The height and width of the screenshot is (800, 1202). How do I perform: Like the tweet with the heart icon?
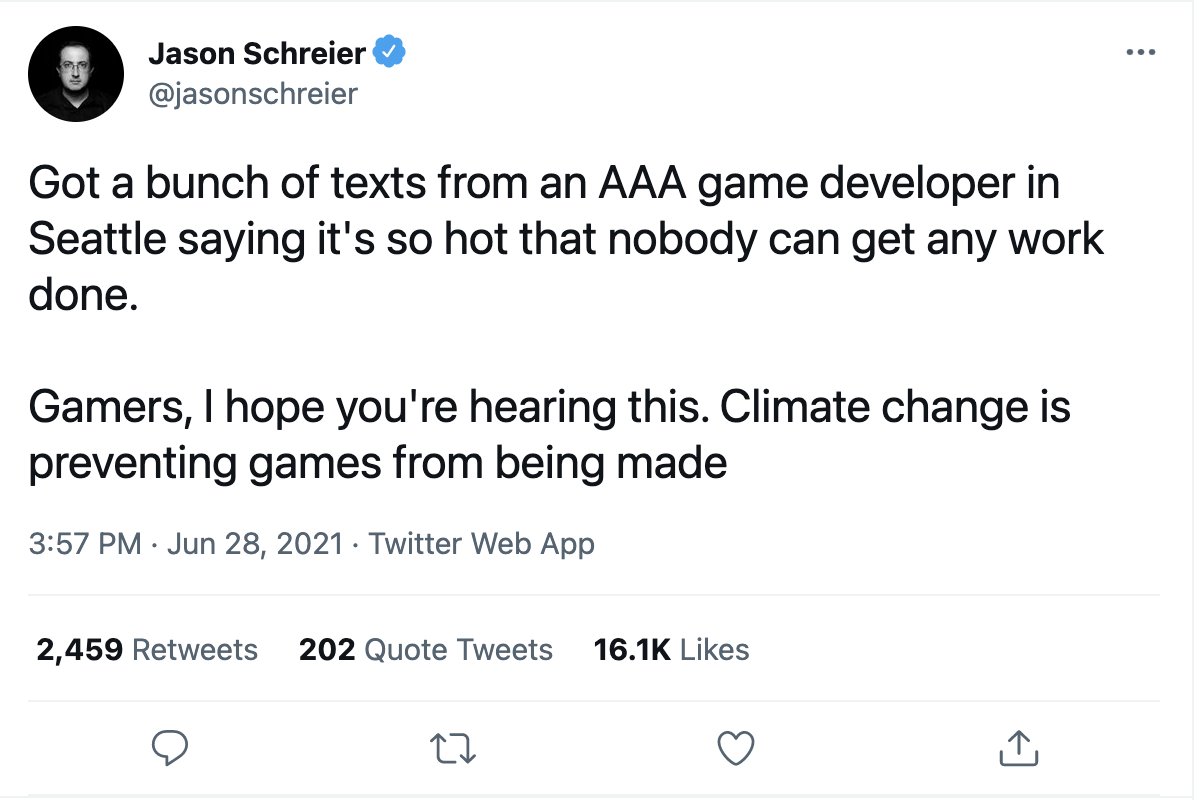[737, 747]
